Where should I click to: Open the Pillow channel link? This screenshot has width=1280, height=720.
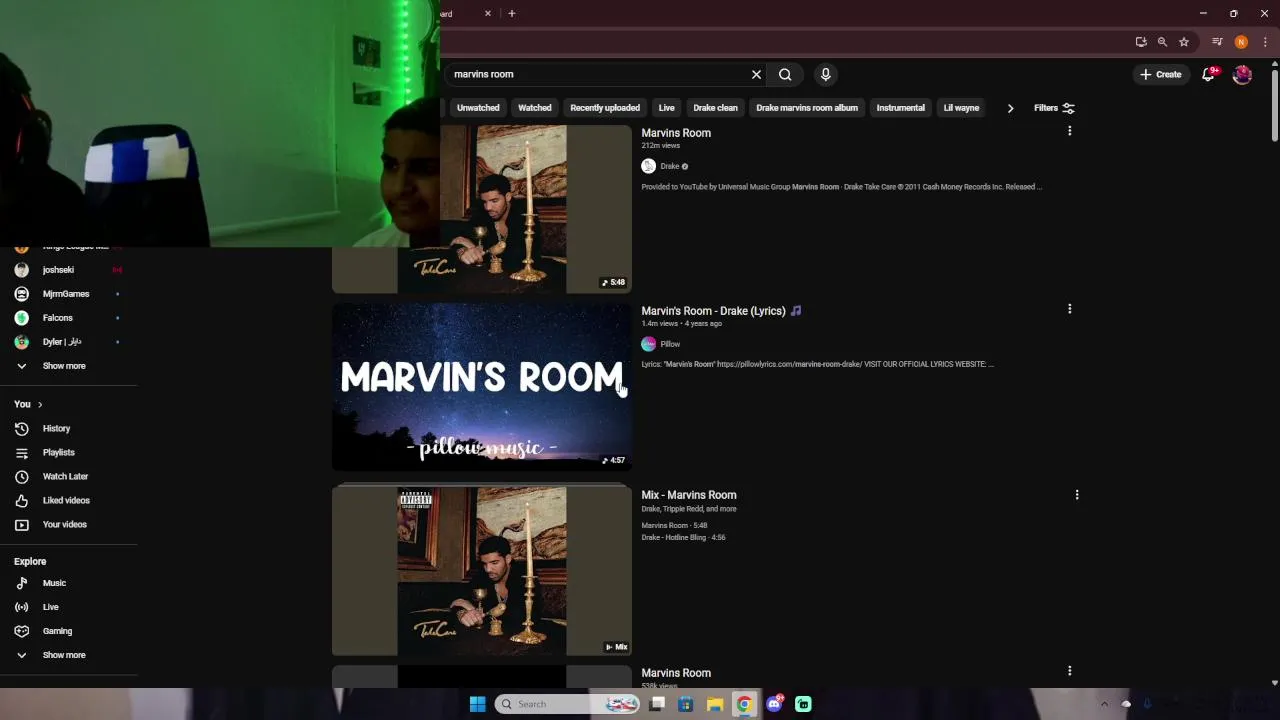coord(670,344)
